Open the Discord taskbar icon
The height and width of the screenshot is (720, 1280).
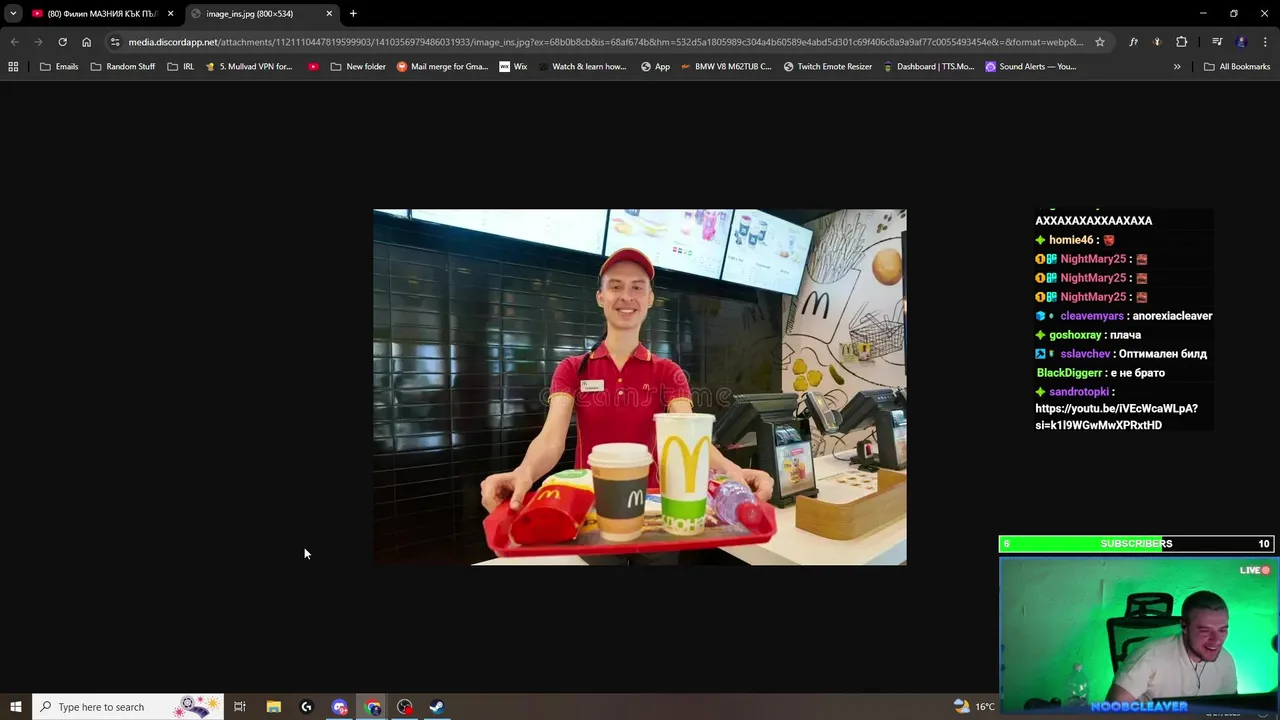point(339,707)
